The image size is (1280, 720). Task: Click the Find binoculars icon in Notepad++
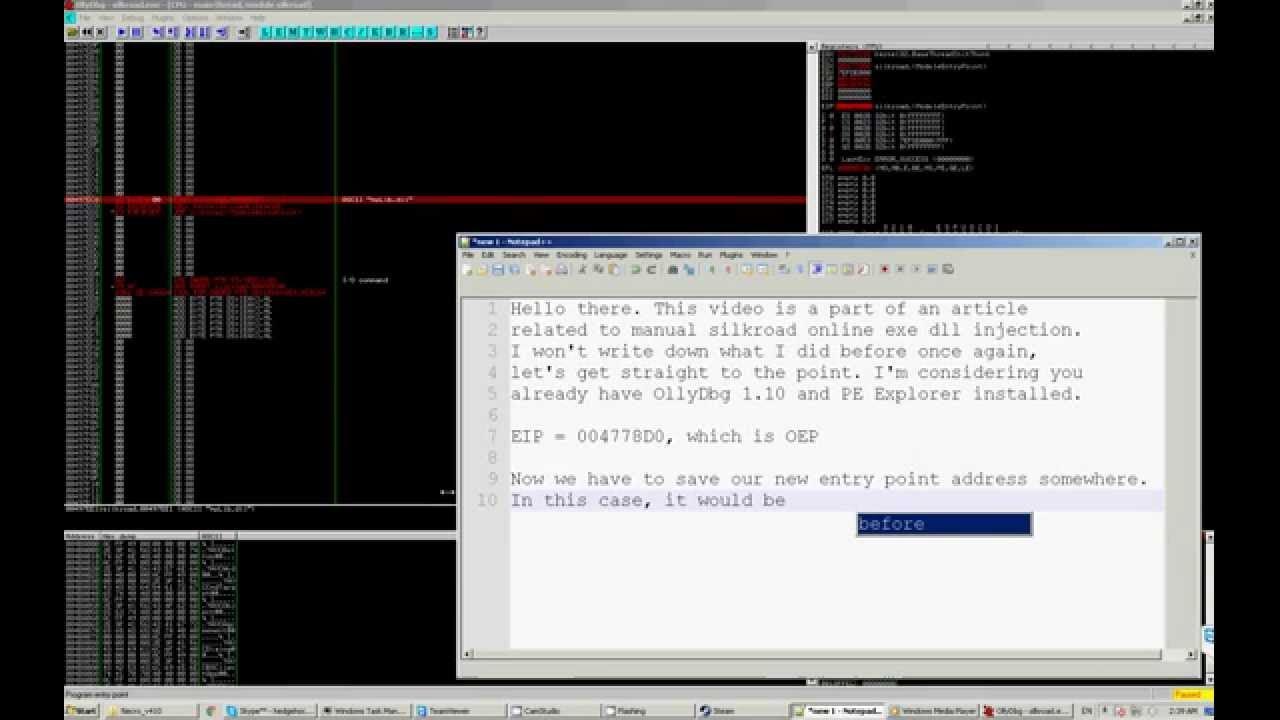(x=673, y=270)
